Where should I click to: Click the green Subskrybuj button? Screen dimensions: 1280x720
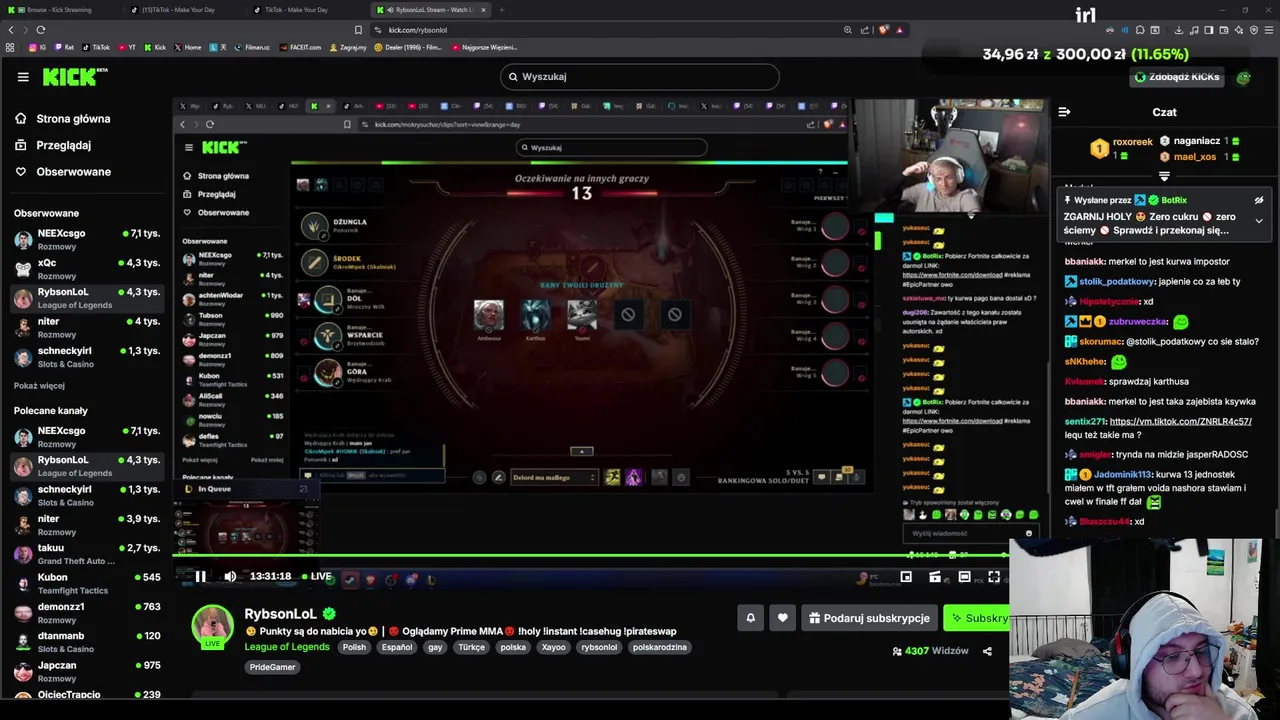point(978,618)
